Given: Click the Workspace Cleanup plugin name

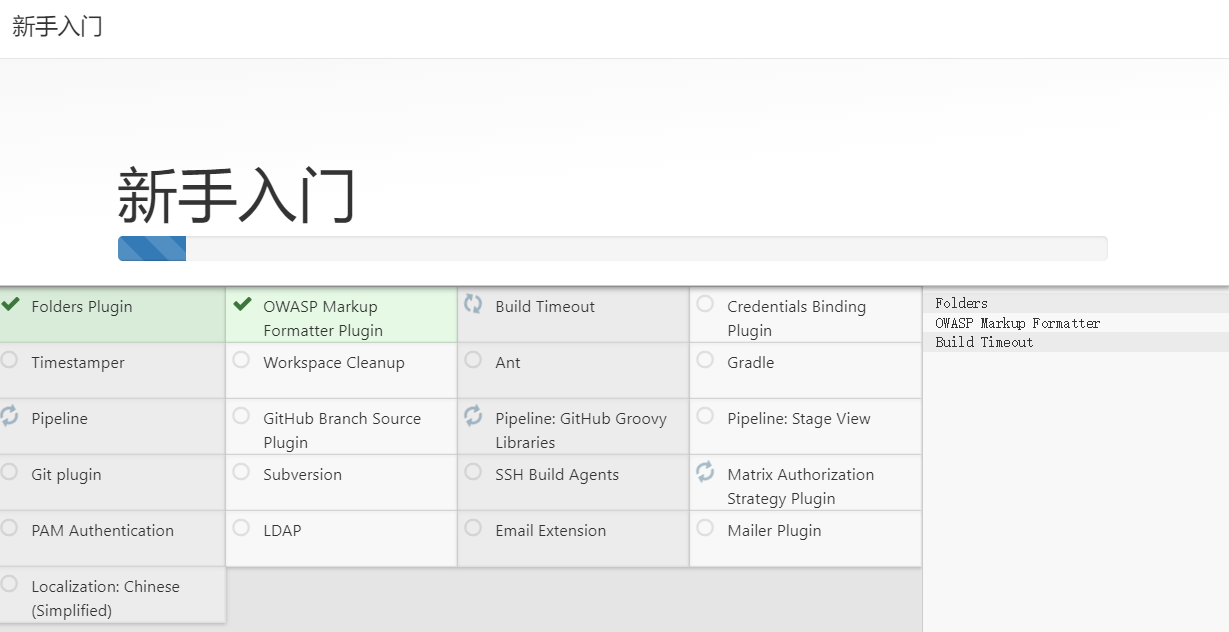Looking at the screenshot, I should (x=334, y=363).
